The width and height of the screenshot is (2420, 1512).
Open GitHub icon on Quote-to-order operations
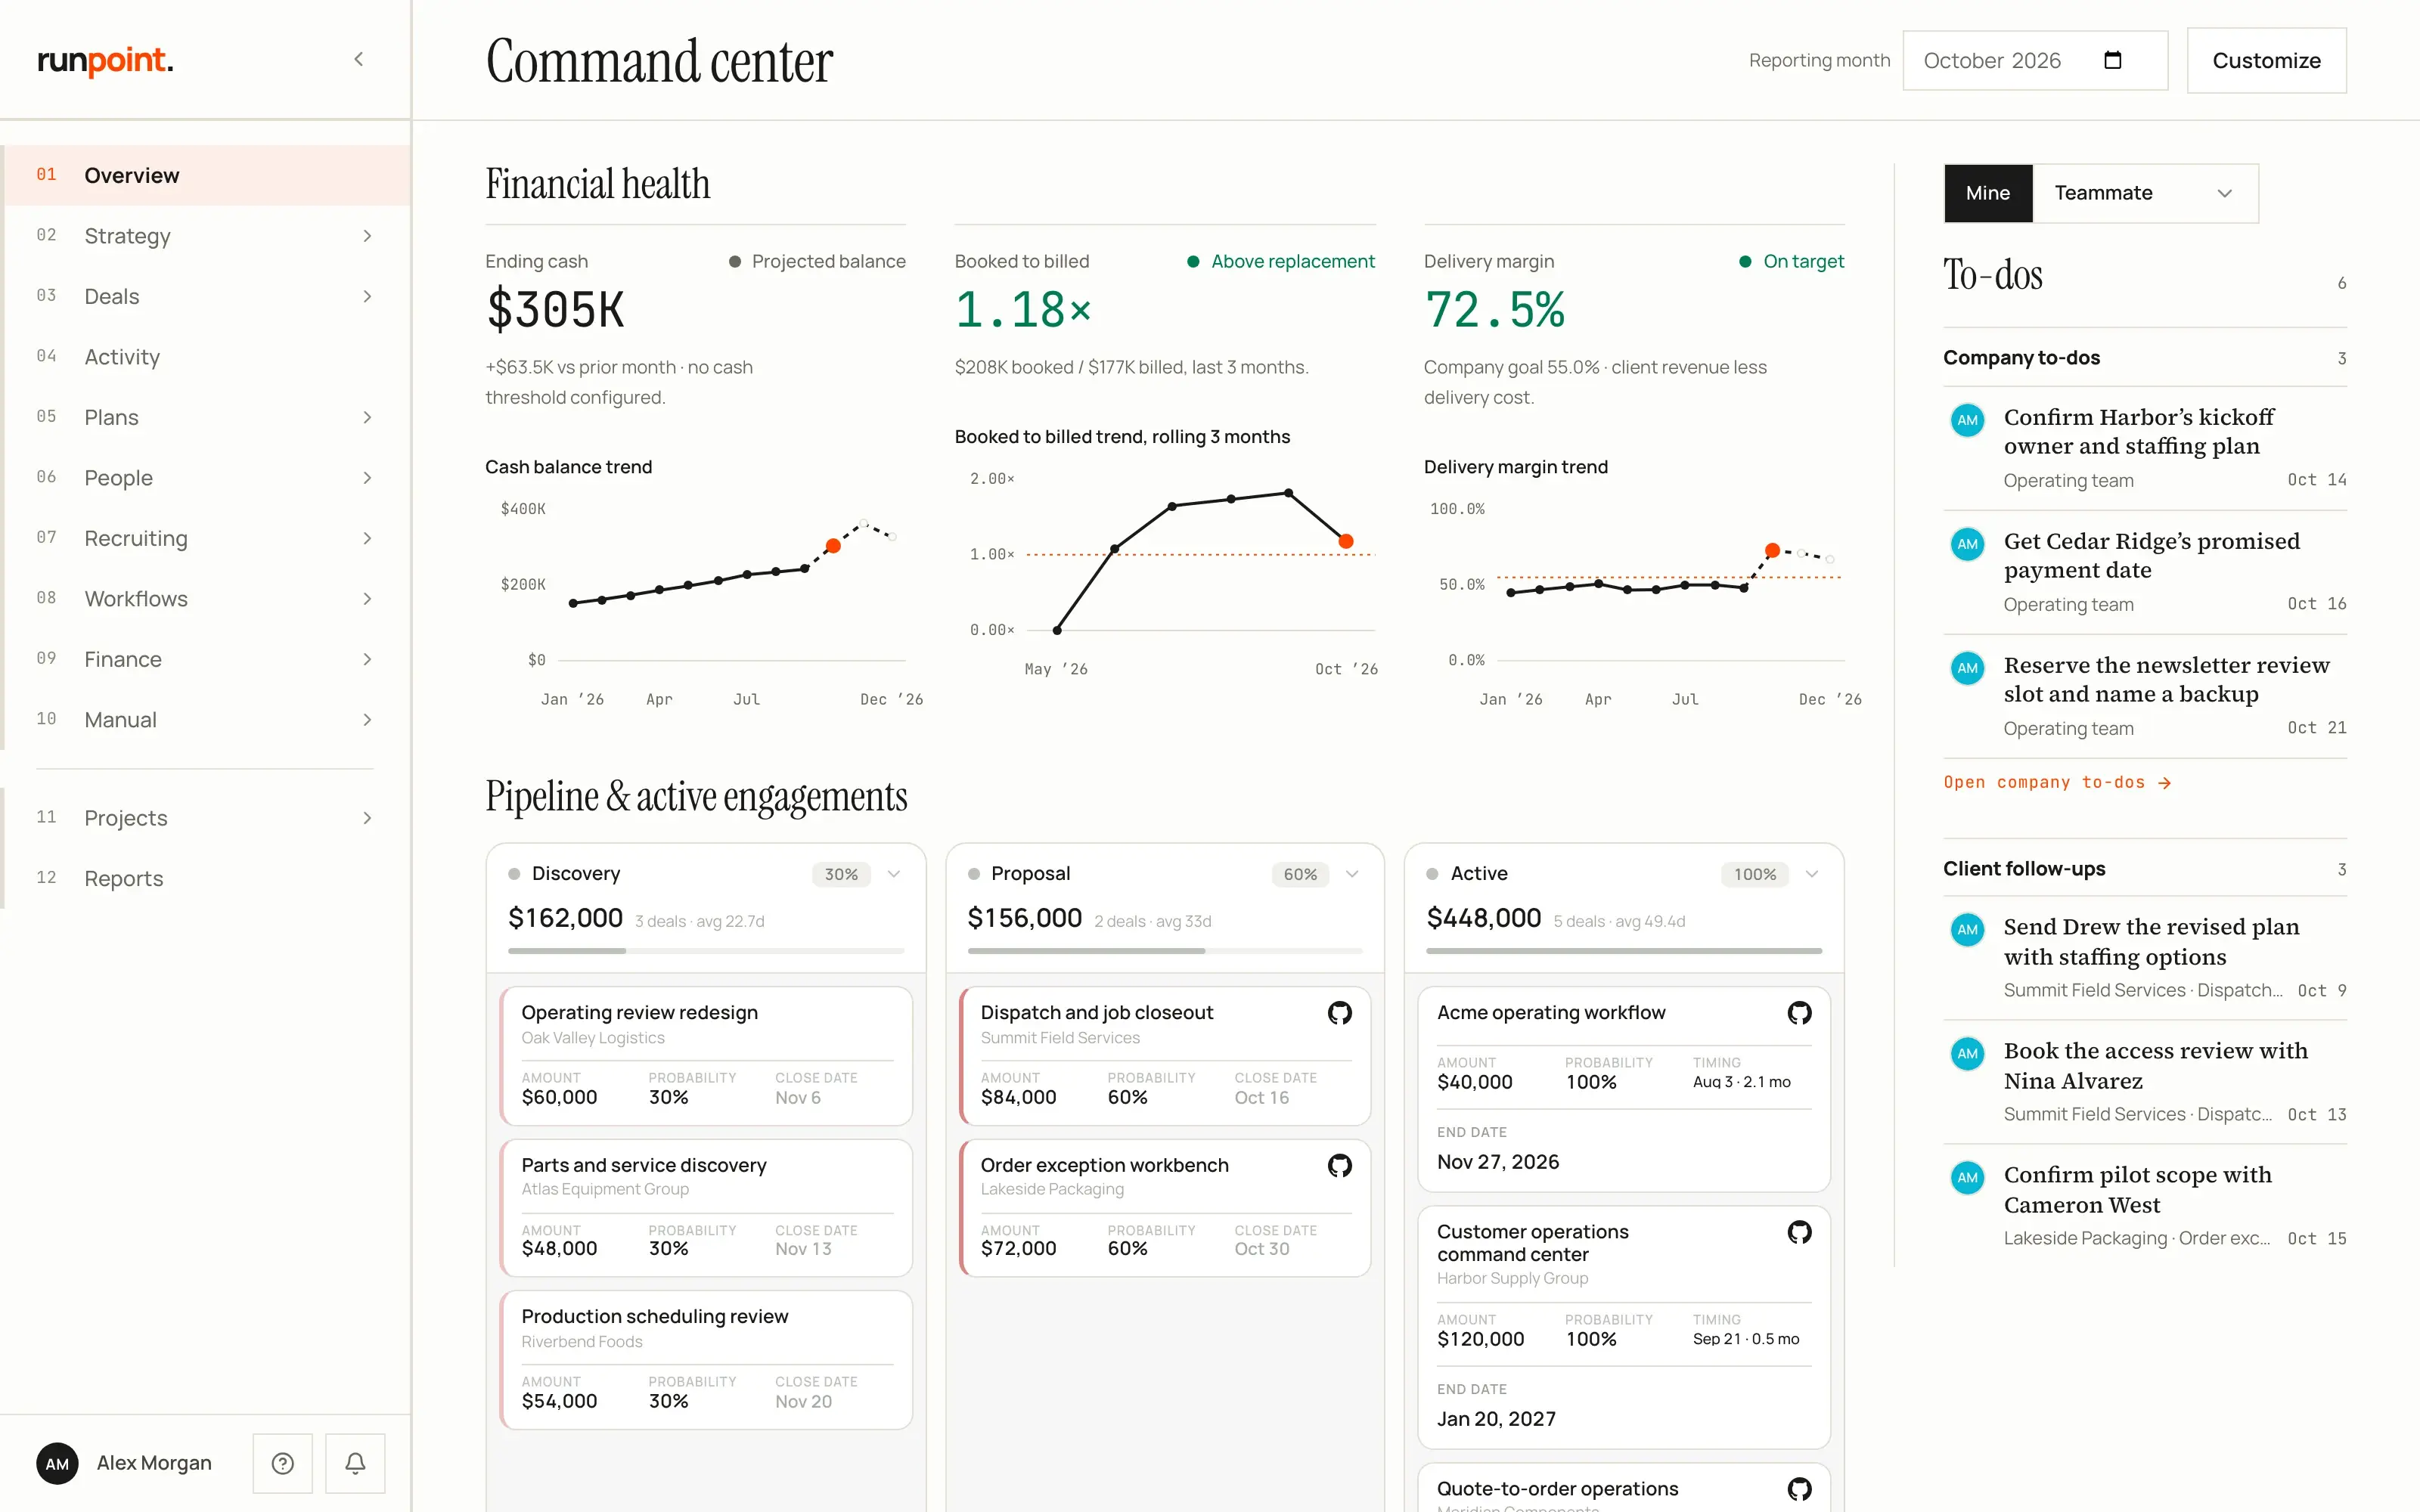pyautogui.click(x=1799, y=1489)
